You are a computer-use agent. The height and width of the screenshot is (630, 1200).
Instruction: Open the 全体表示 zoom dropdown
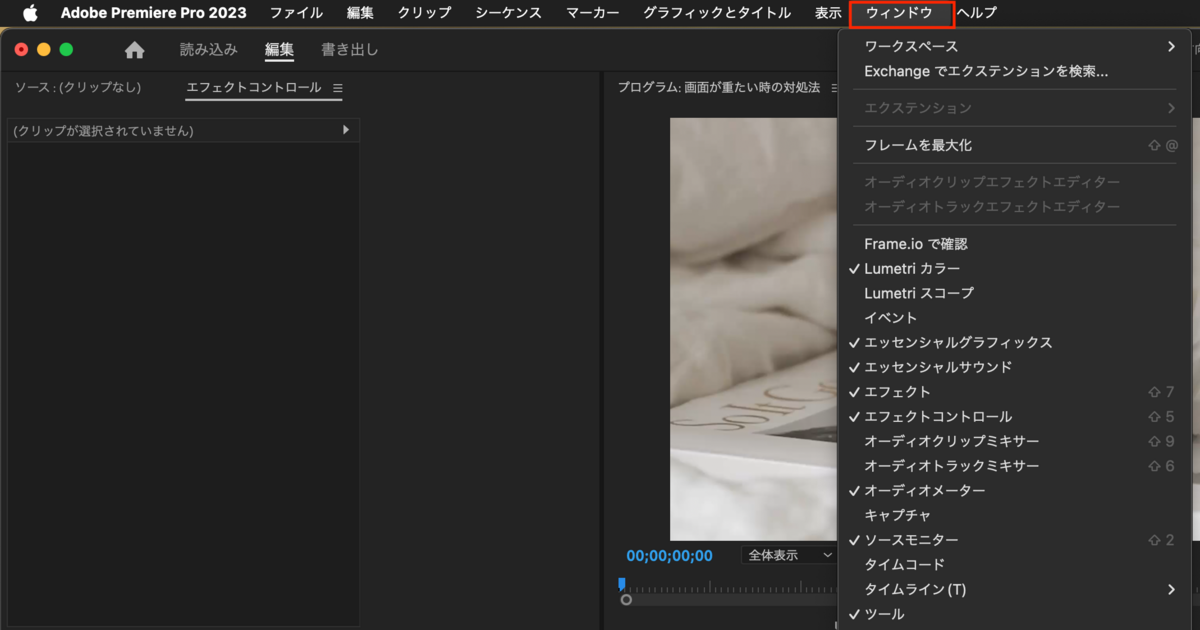tap(789, 555)
